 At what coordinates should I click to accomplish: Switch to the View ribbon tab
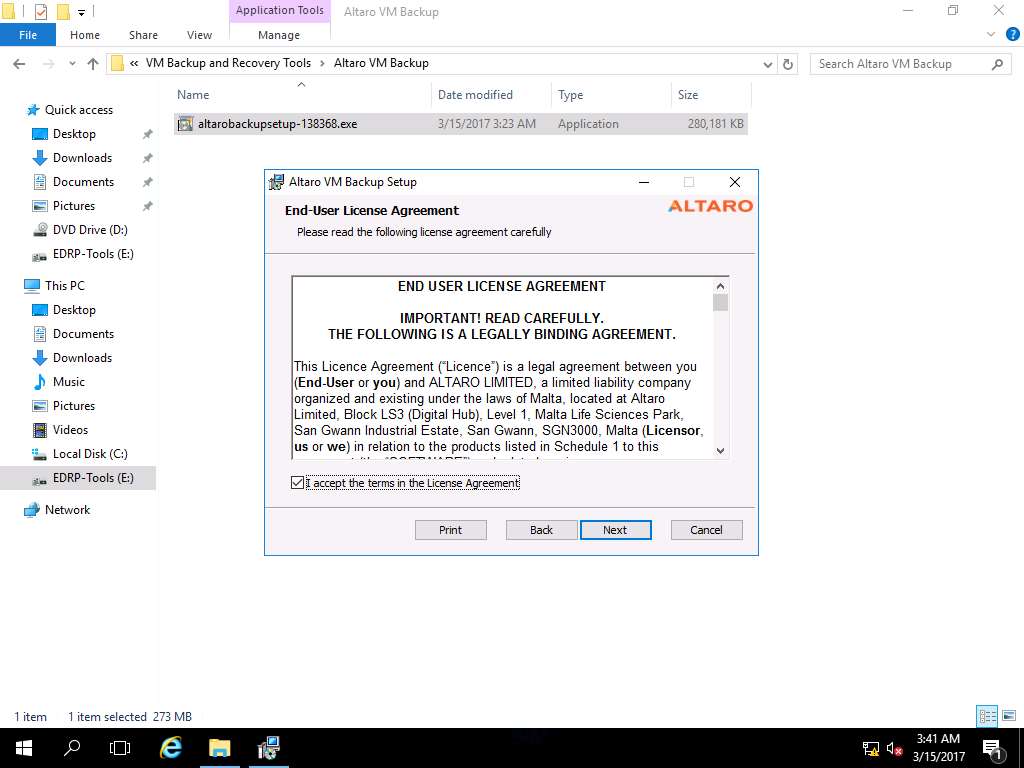(199, 35)
